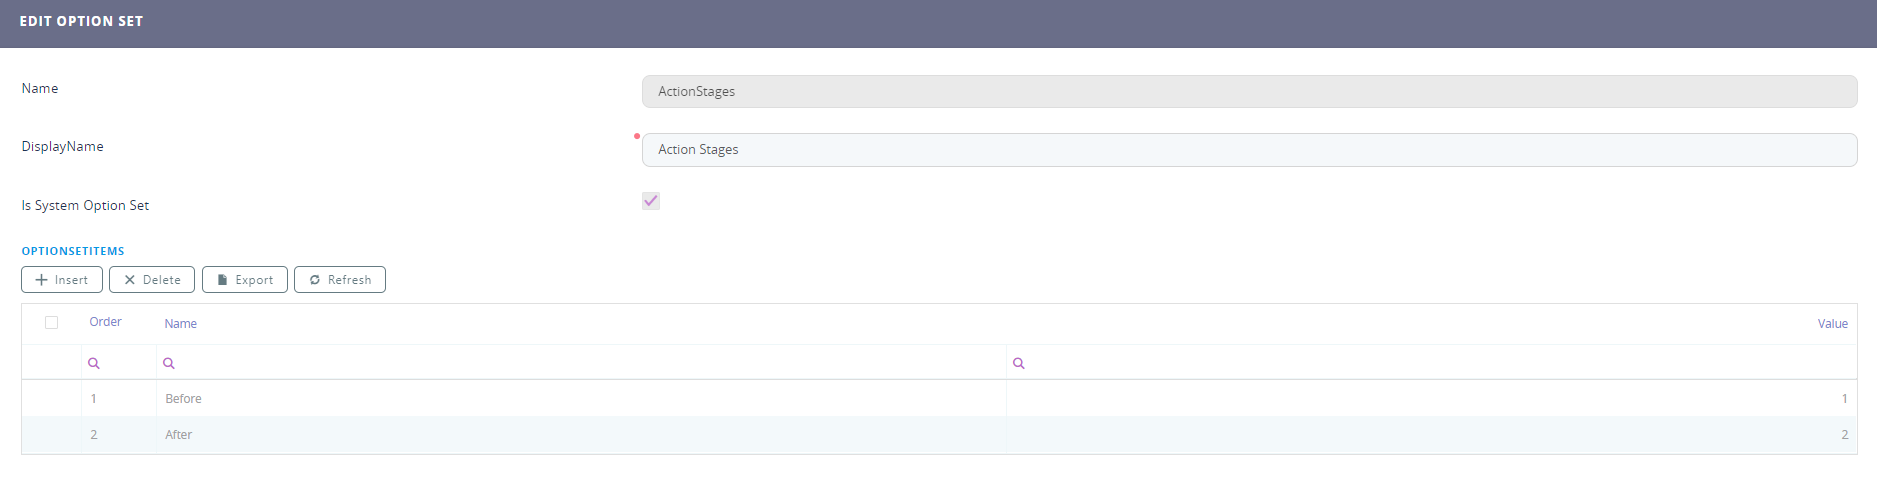Click the Delete button with X icon
Image resolution: width=1877 pixels, height=500 pixels.
coord(152,280)
